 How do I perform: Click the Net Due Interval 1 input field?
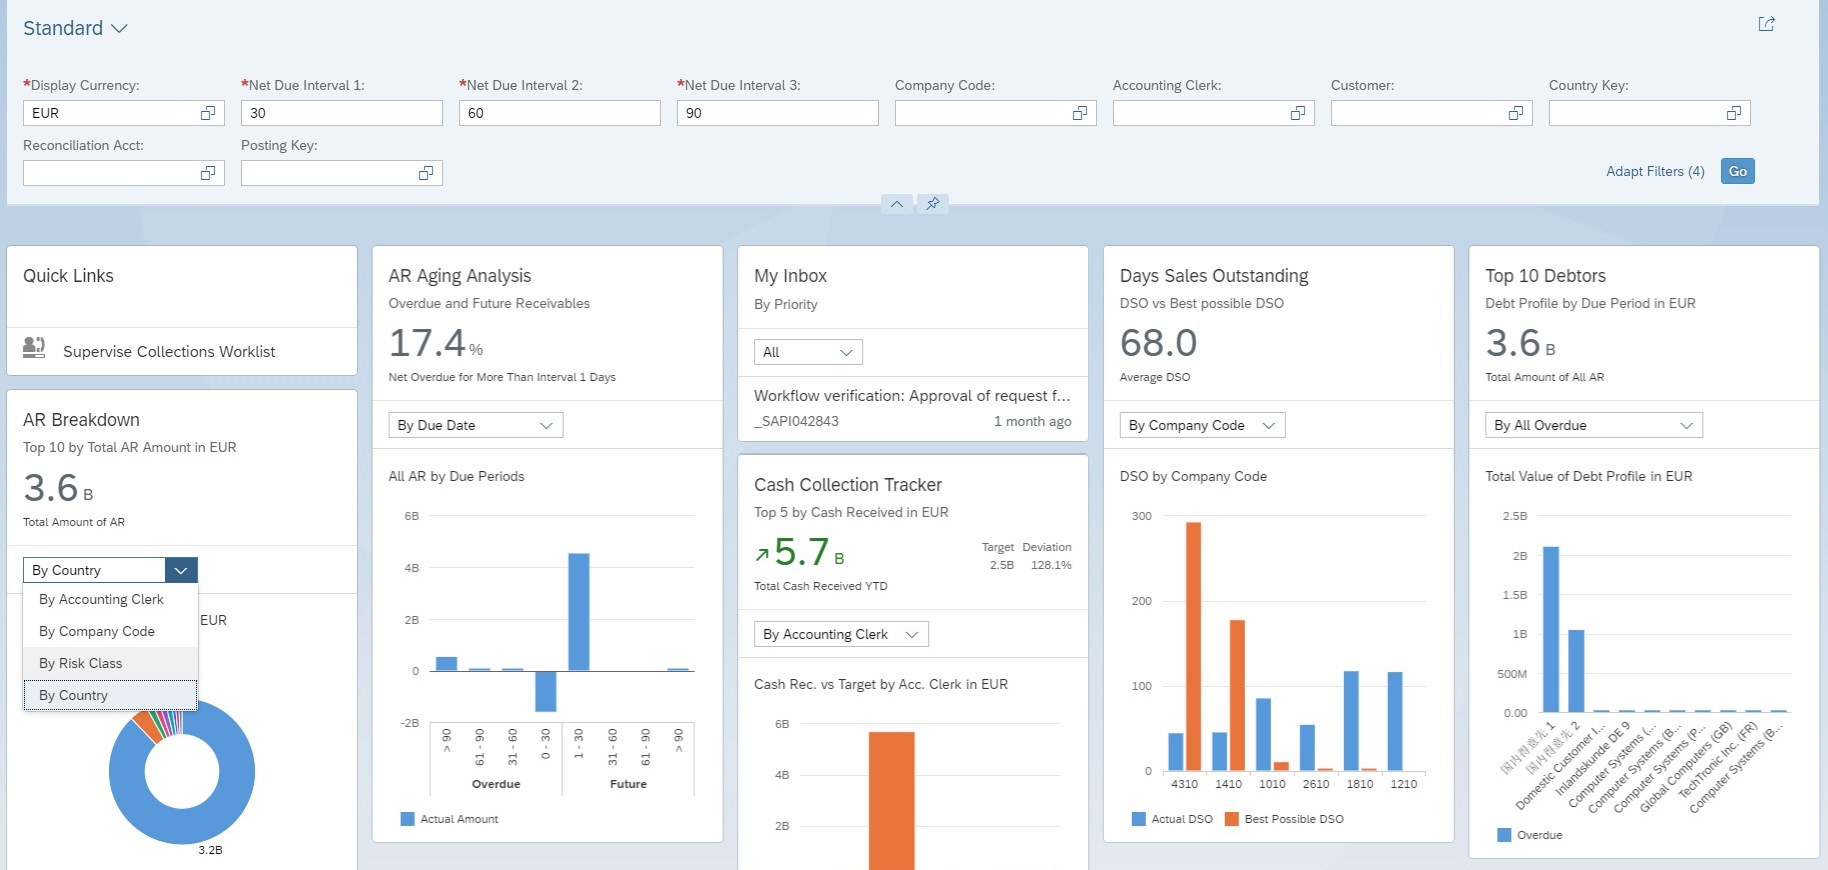(341, 113)
